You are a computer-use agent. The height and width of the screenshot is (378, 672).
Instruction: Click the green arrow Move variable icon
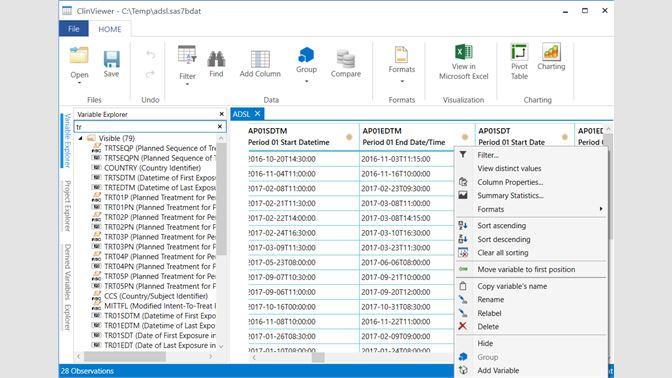tap(463, 269)
